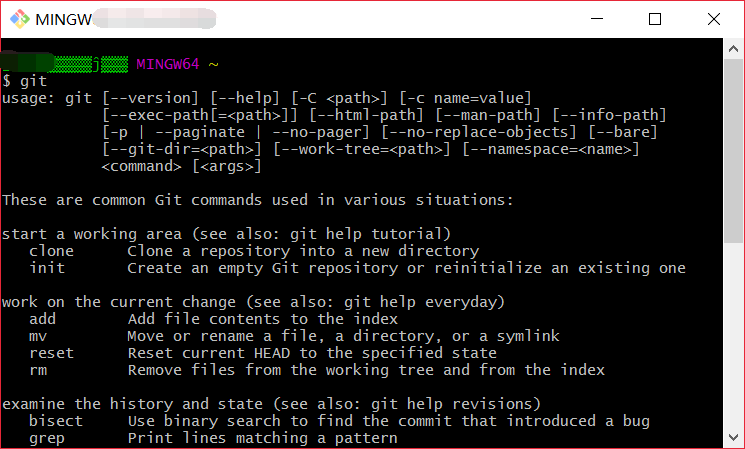Click the 'rm' command entry

coord(38,370)
